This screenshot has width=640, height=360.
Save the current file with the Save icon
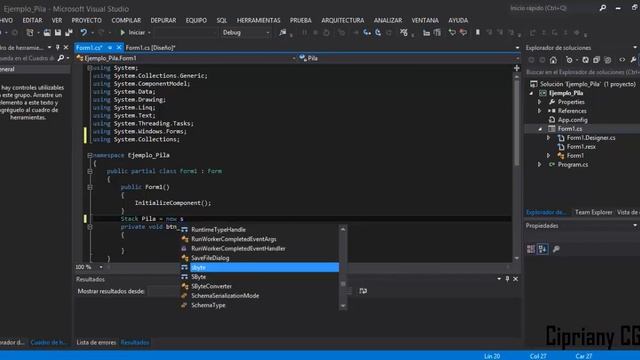tap(58, 32)
